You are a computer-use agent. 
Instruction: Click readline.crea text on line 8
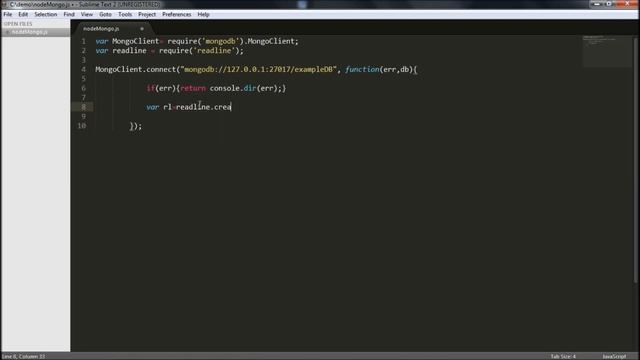tap(203, 107)
